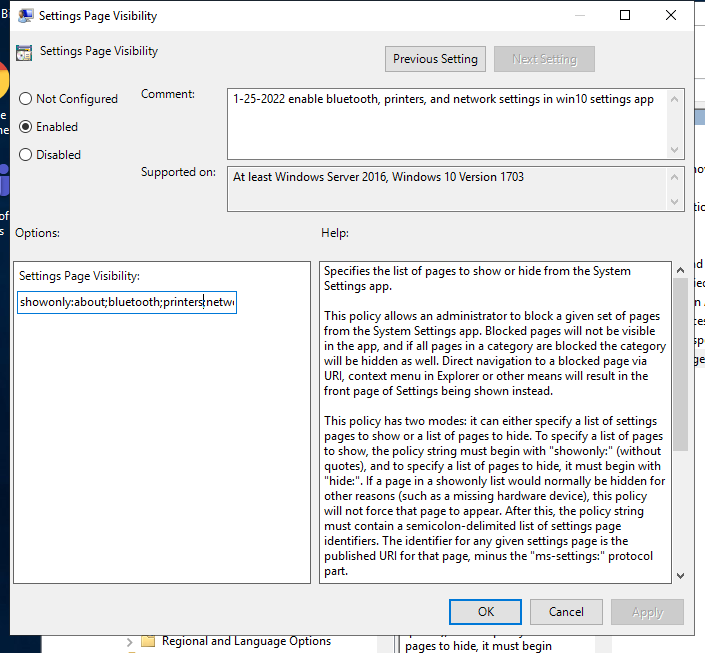Close the Settings Page Visibility dialog
Screen dimensions: 705x653
(x=670, y=16)
